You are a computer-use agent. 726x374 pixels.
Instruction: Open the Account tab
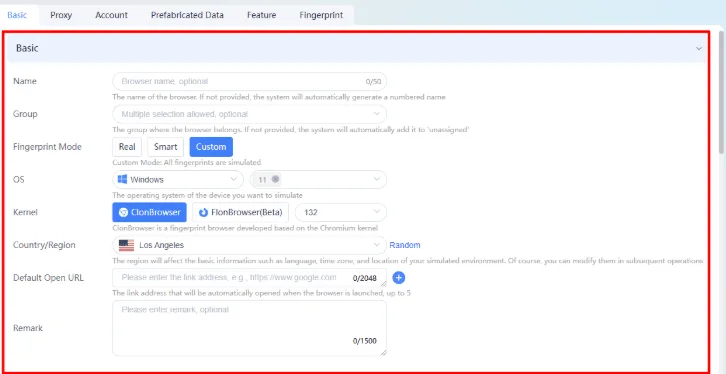click(111, 15)
